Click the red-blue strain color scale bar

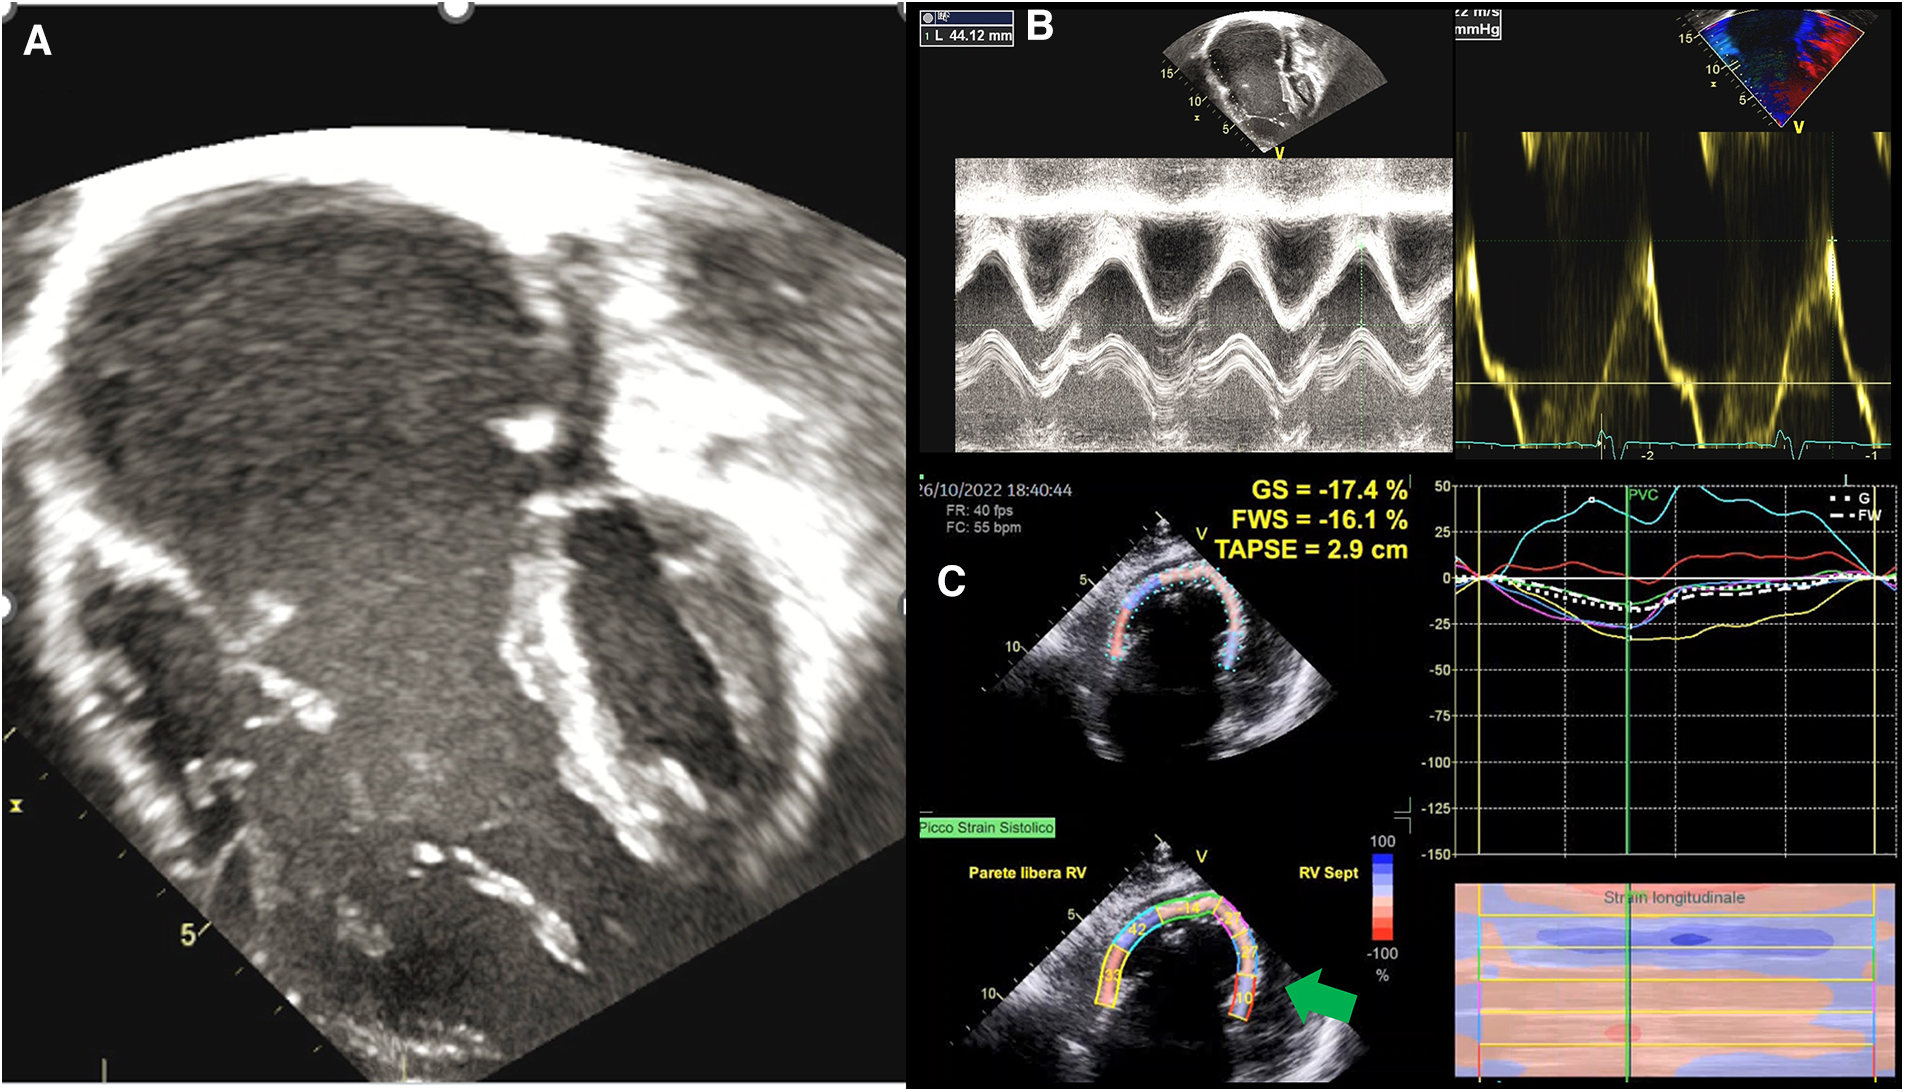pos(1382,898)
